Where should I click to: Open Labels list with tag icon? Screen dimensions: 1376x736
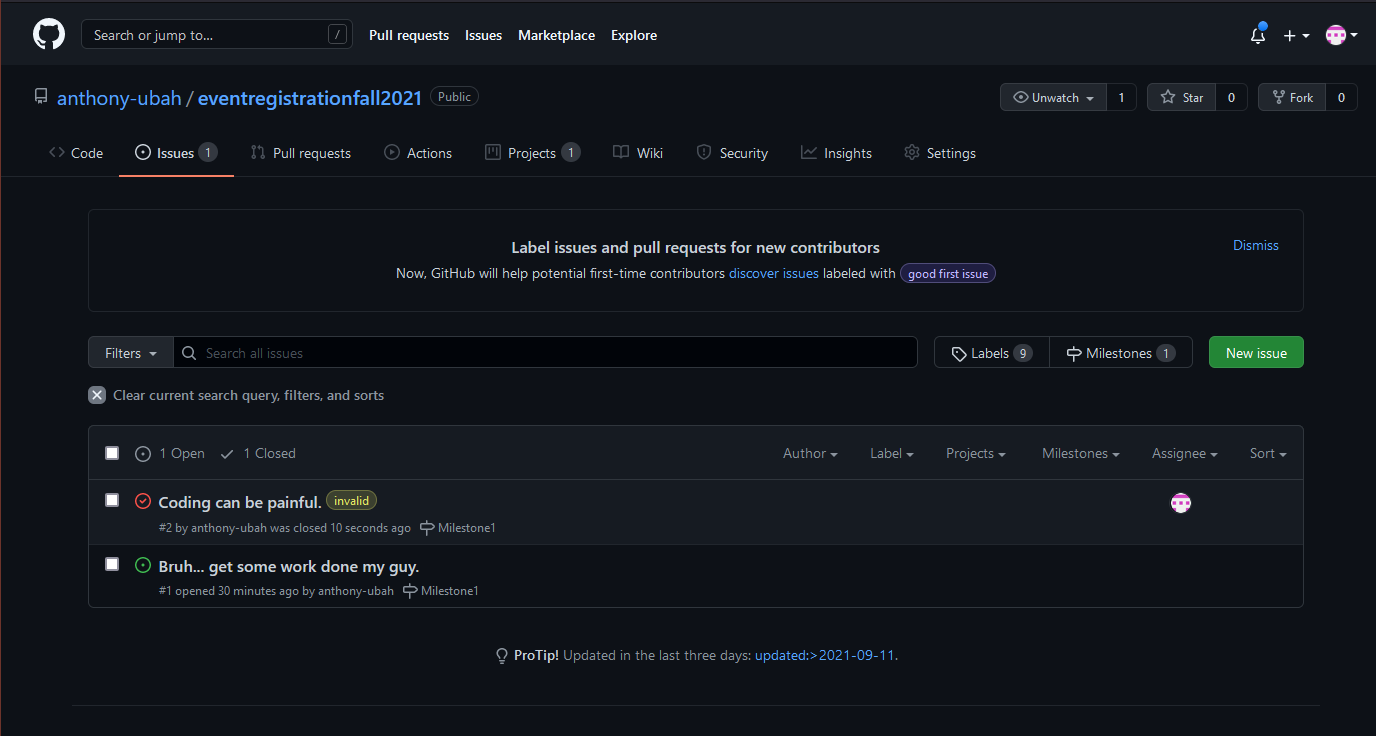pos(991,353)
